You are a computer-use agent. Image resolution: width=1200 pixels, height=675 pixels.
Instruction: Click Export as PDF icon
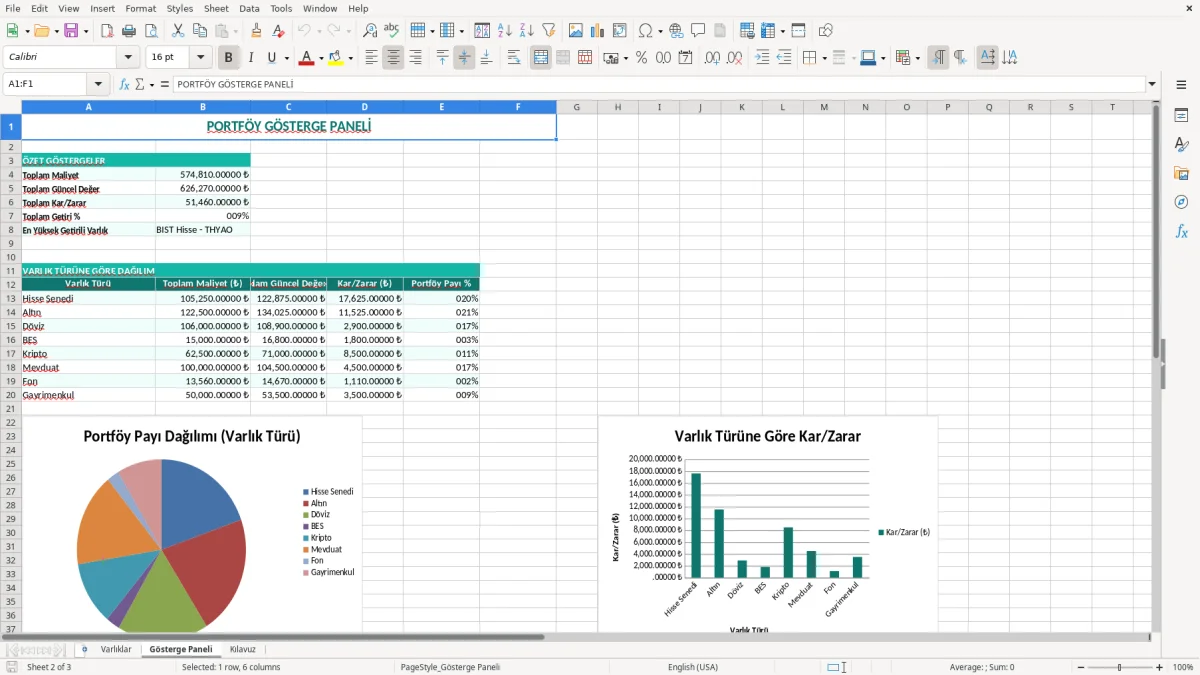[107, 31]
